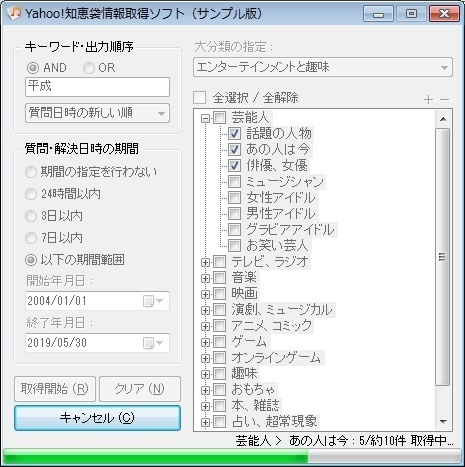Check テレビ、ラジオ checkbox
Screen dimensions: 465x467
tap(219, 262)
